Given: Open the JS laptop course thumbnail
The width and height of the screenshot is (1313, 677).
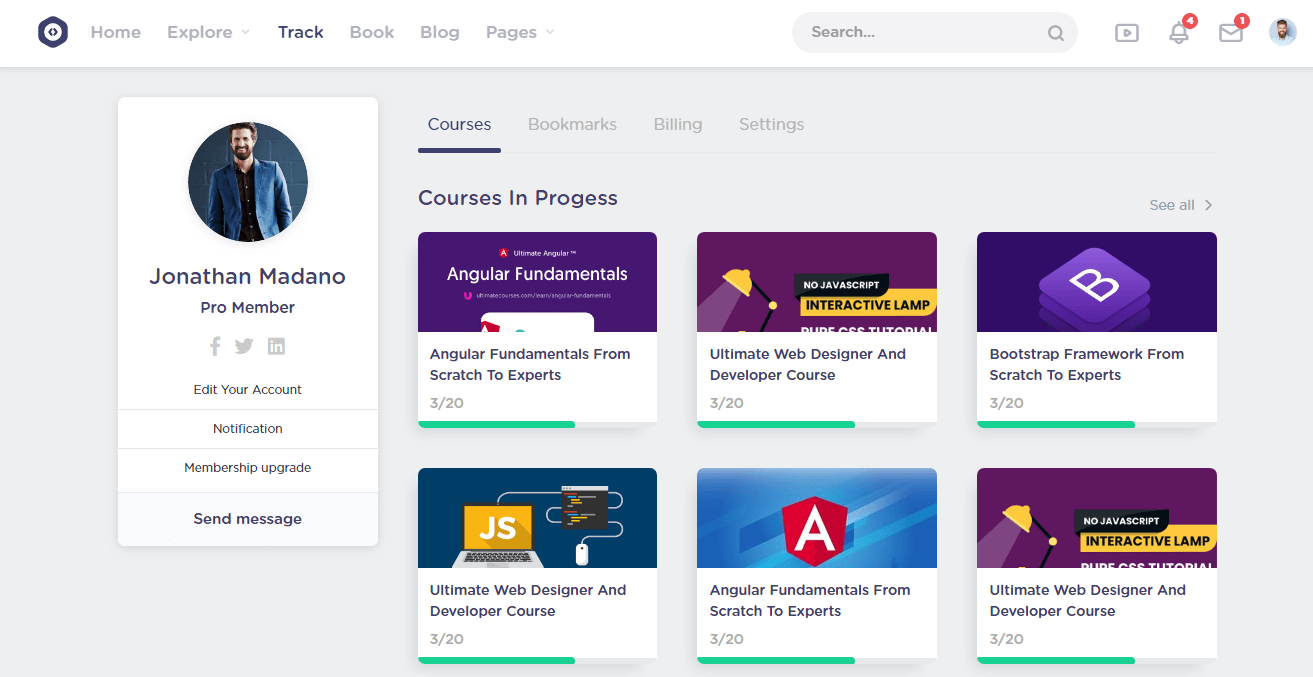Looking at the screenshot, I should pyautogui.click(x=537, y=518).
